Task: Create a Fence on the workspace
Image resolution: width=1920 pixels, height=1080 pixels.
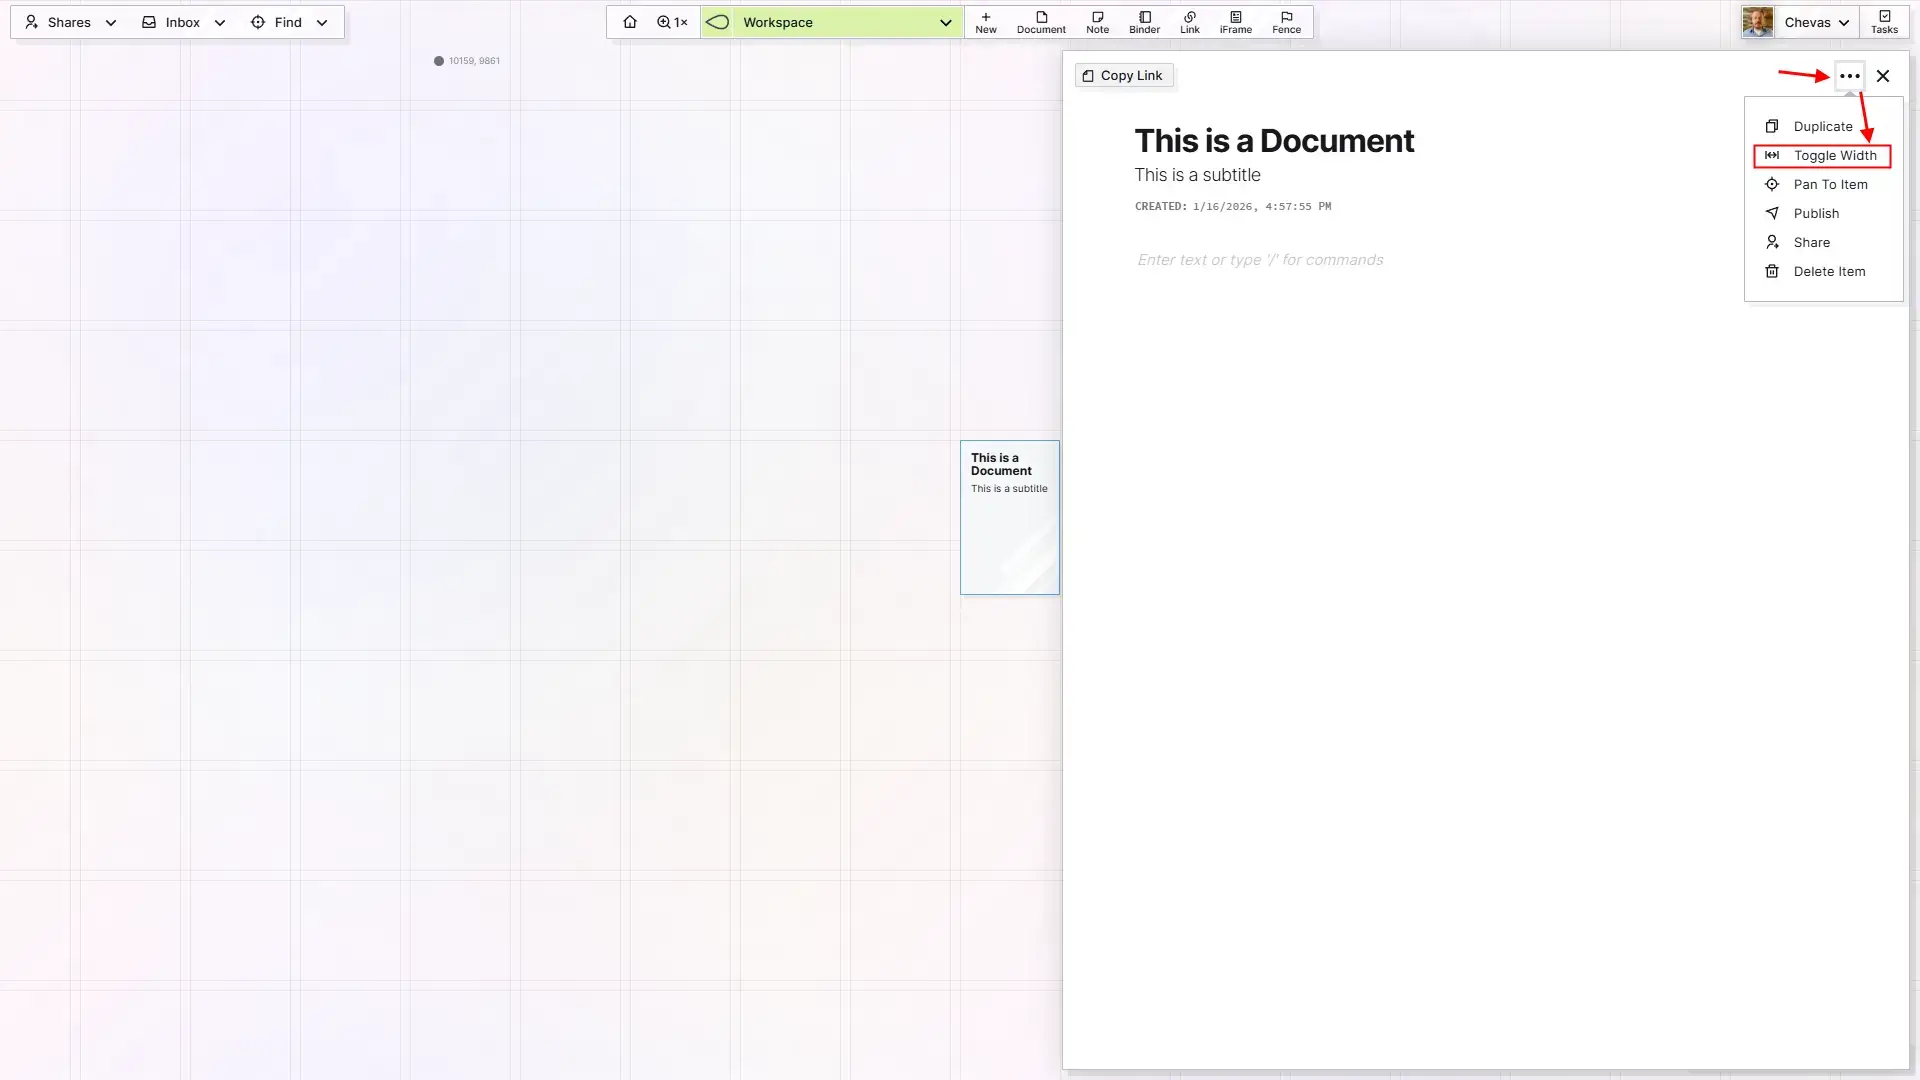Action: (1286, 22)
